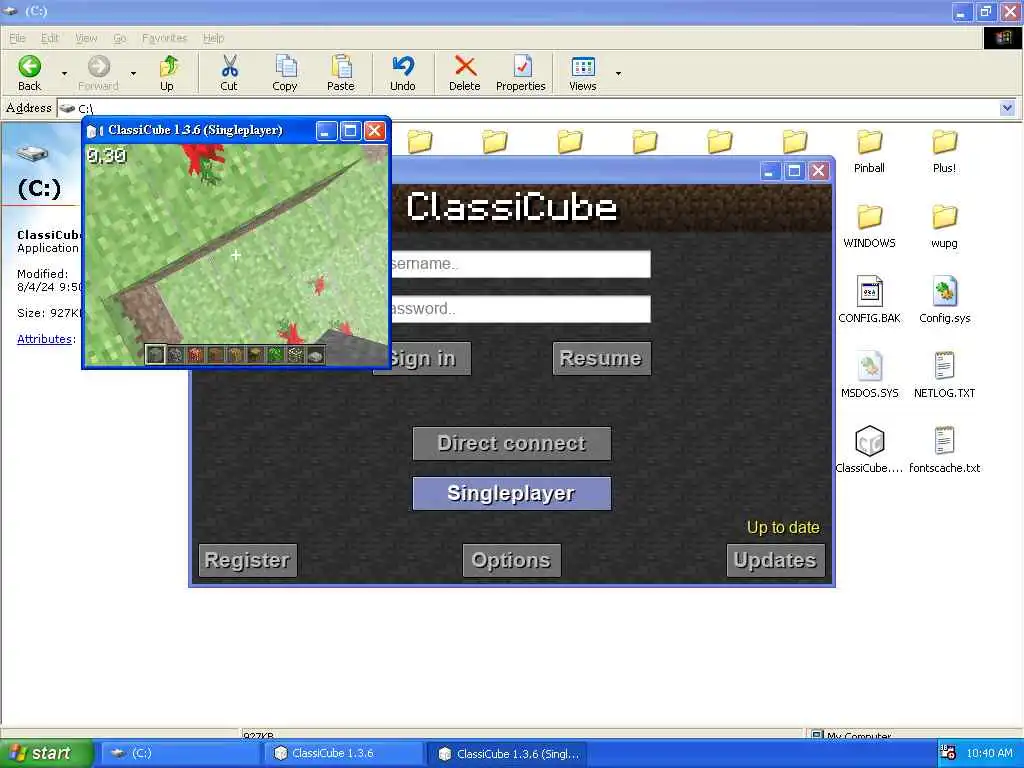1024x768 pixels.
Task: Select the ClassiCube application file icon
Action: [x=869, y=441]
